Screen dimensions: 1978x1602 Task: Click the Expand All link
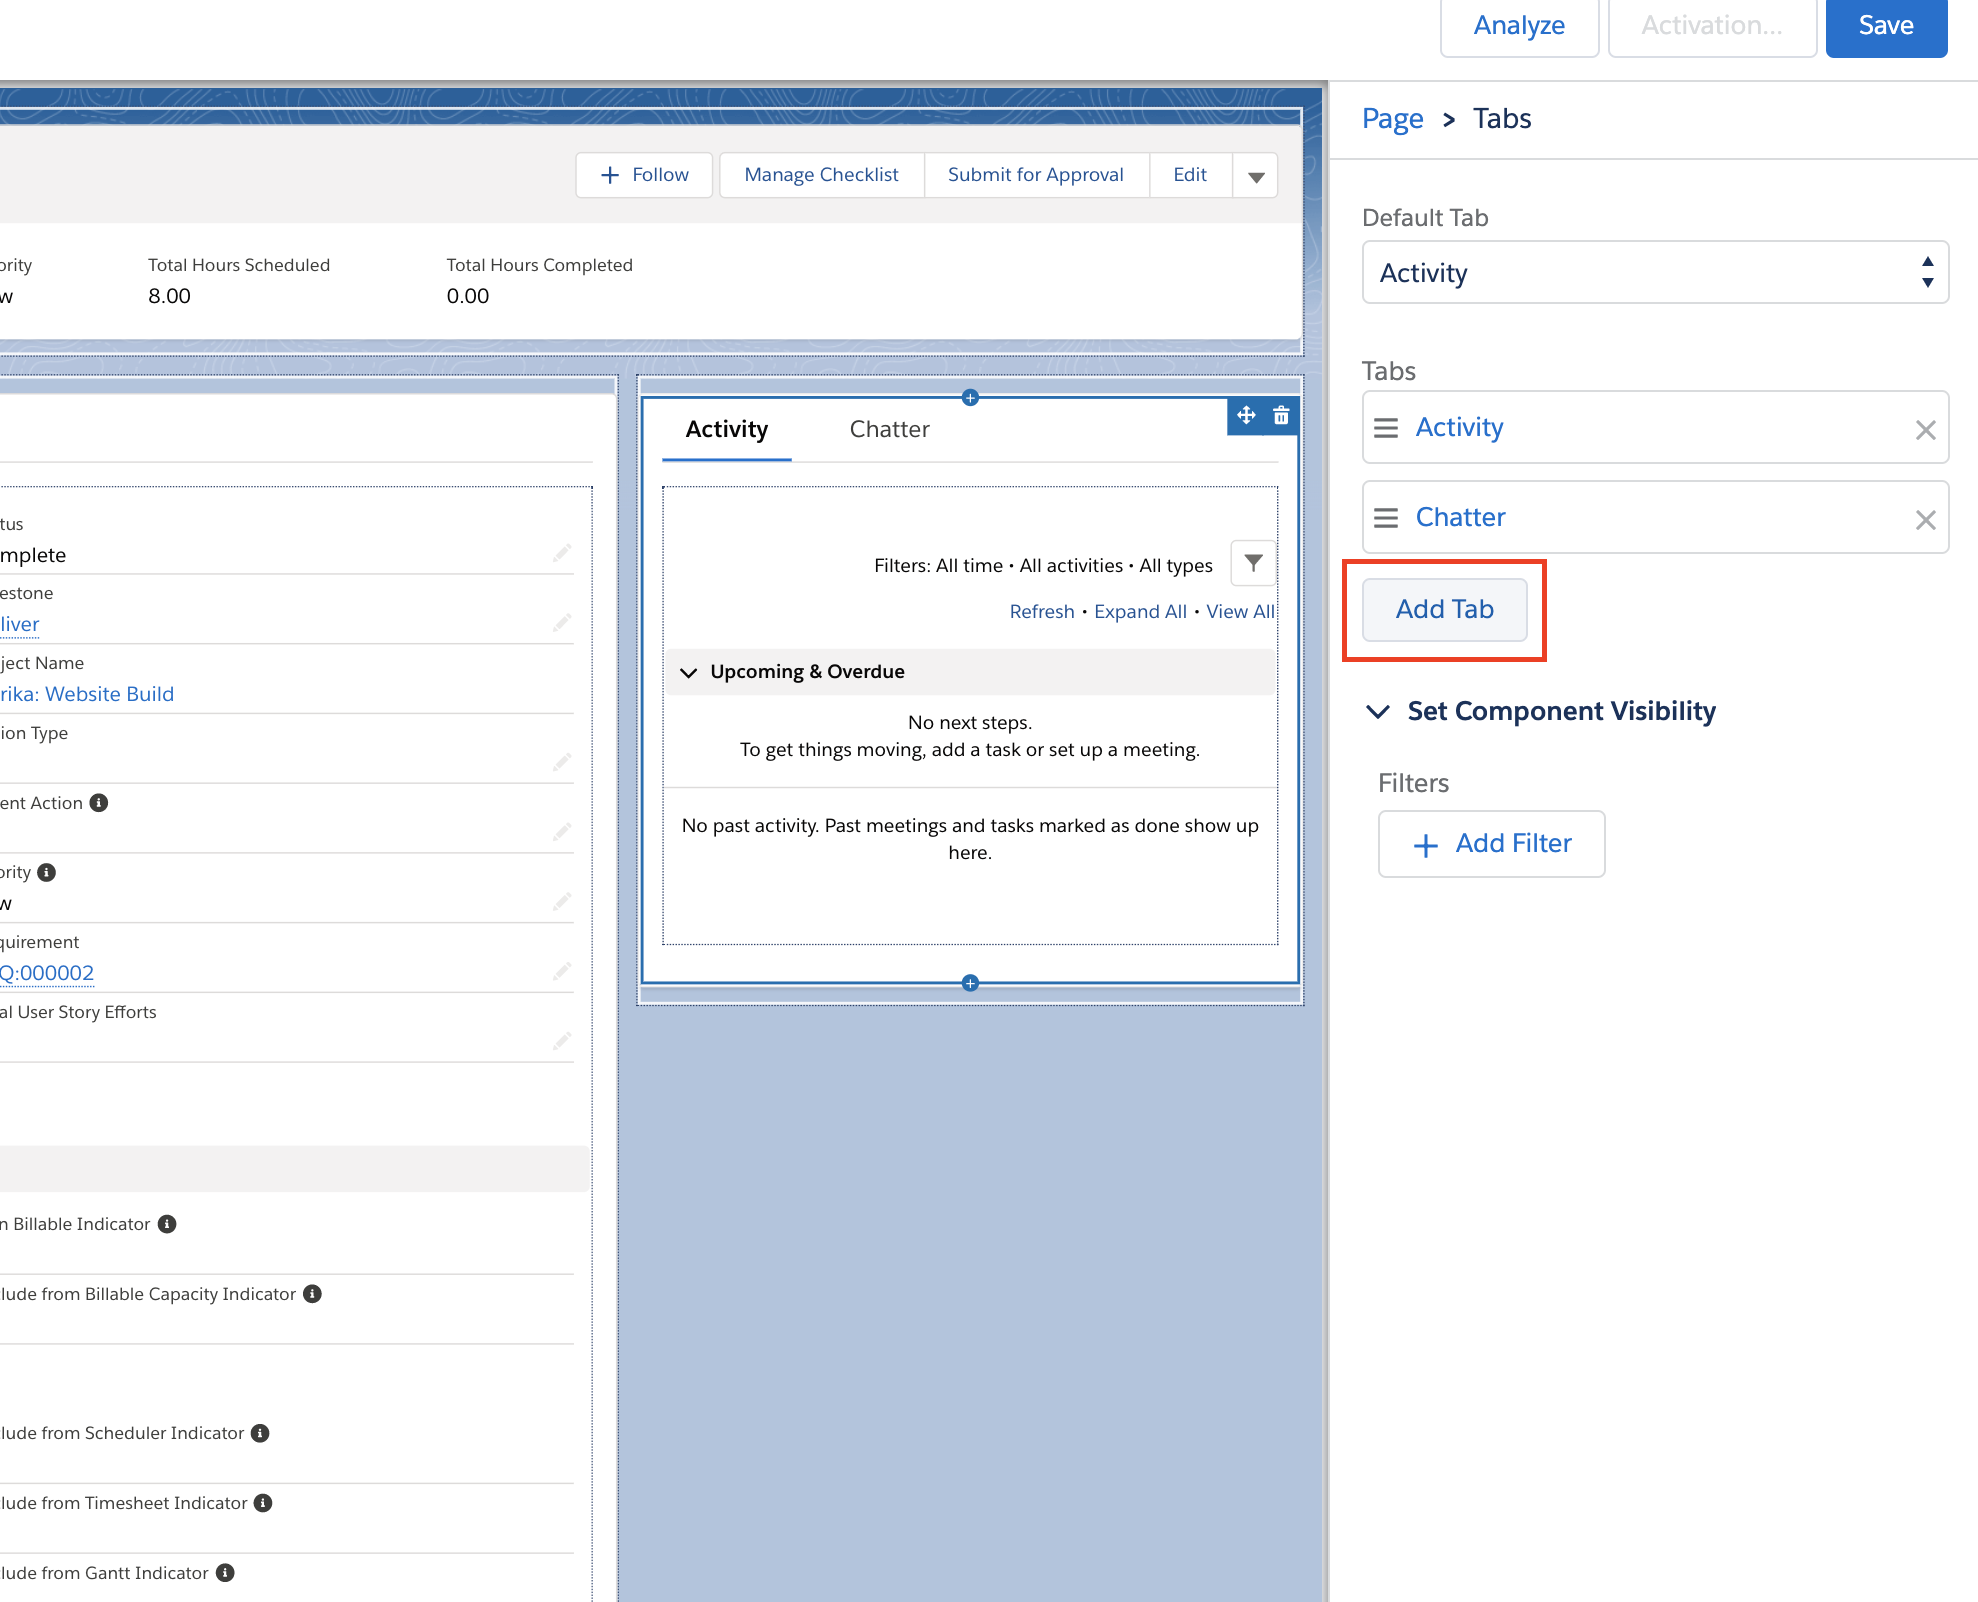coord(1140,611)
